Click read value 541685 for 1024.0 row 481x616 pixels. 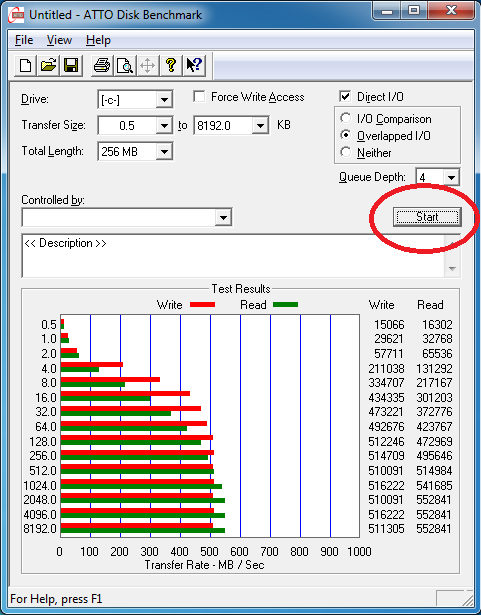coord(435,486)
